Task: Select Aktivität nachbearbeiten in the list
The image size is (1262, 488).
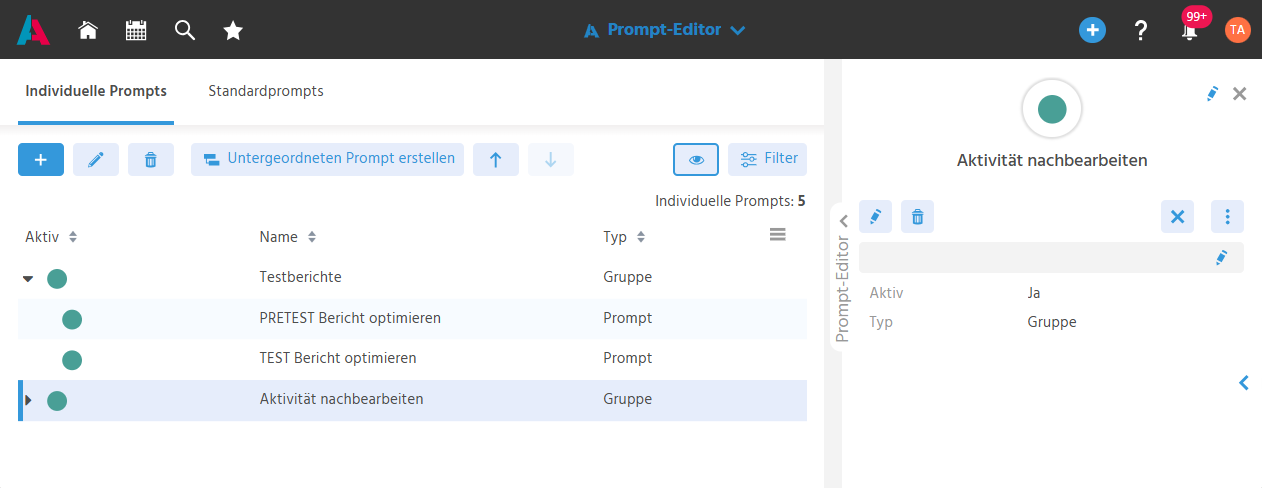Action: 412,400
